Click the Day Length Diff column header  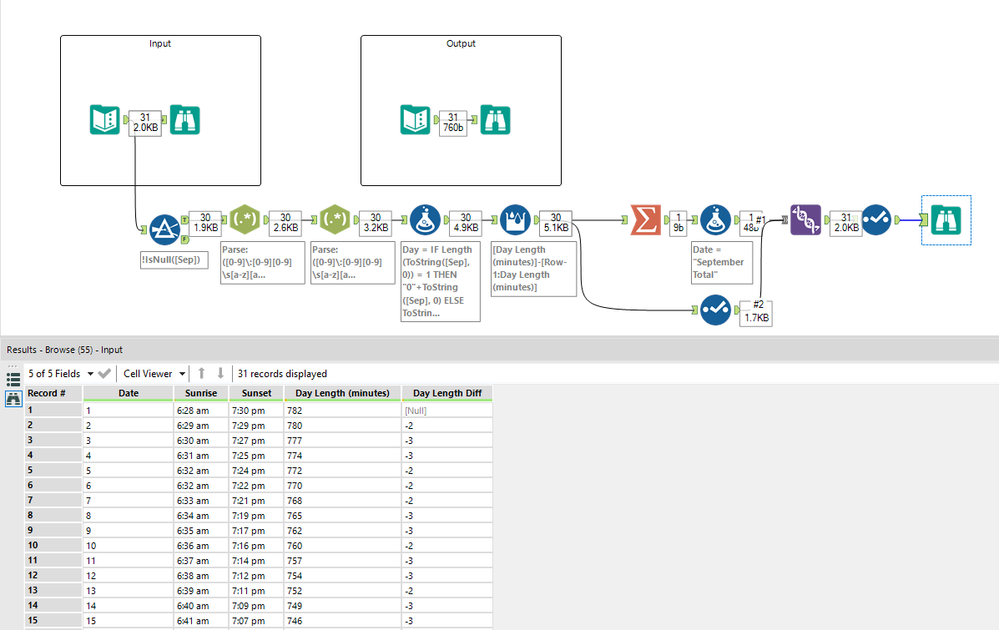[447, 393]
